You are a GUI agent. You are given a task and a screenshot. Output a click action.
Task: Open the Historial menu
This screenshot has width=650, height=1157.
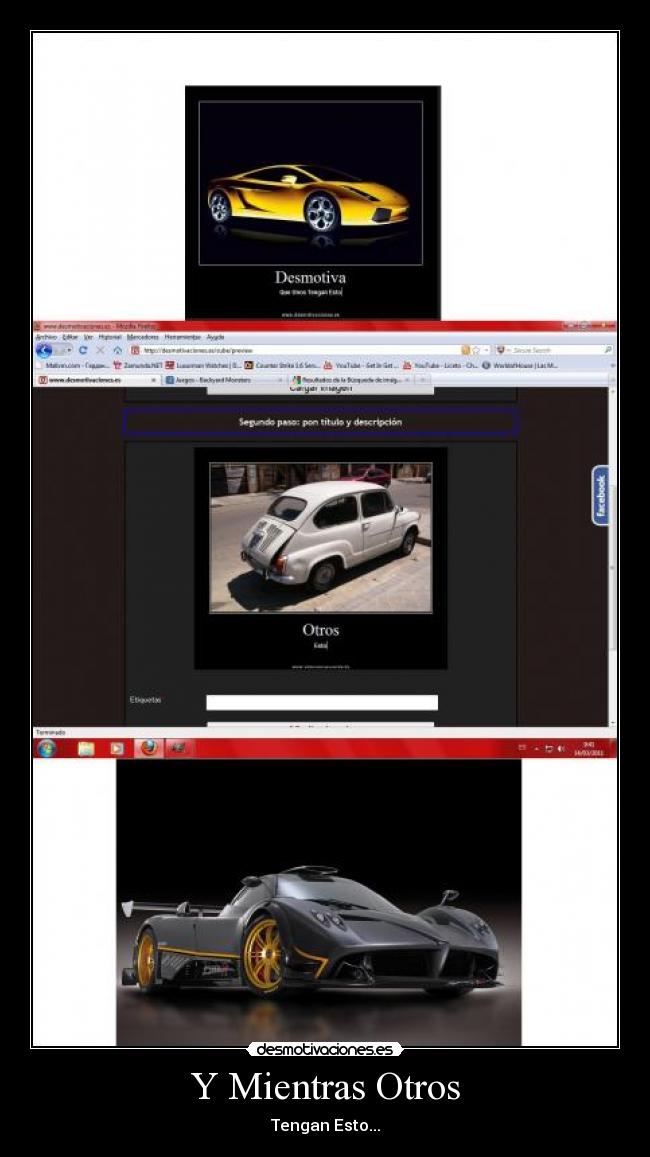[109, 337]
